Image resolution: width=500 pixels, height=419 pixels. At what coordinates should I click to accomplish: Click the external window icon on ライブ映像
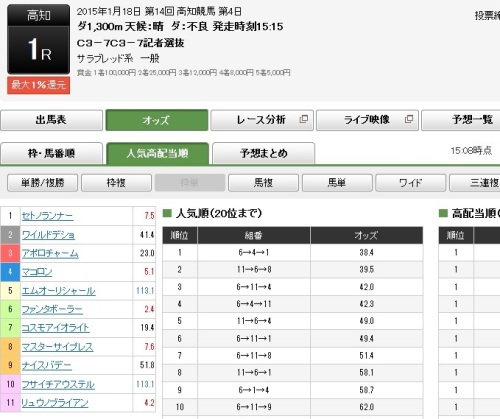[409, 119]
